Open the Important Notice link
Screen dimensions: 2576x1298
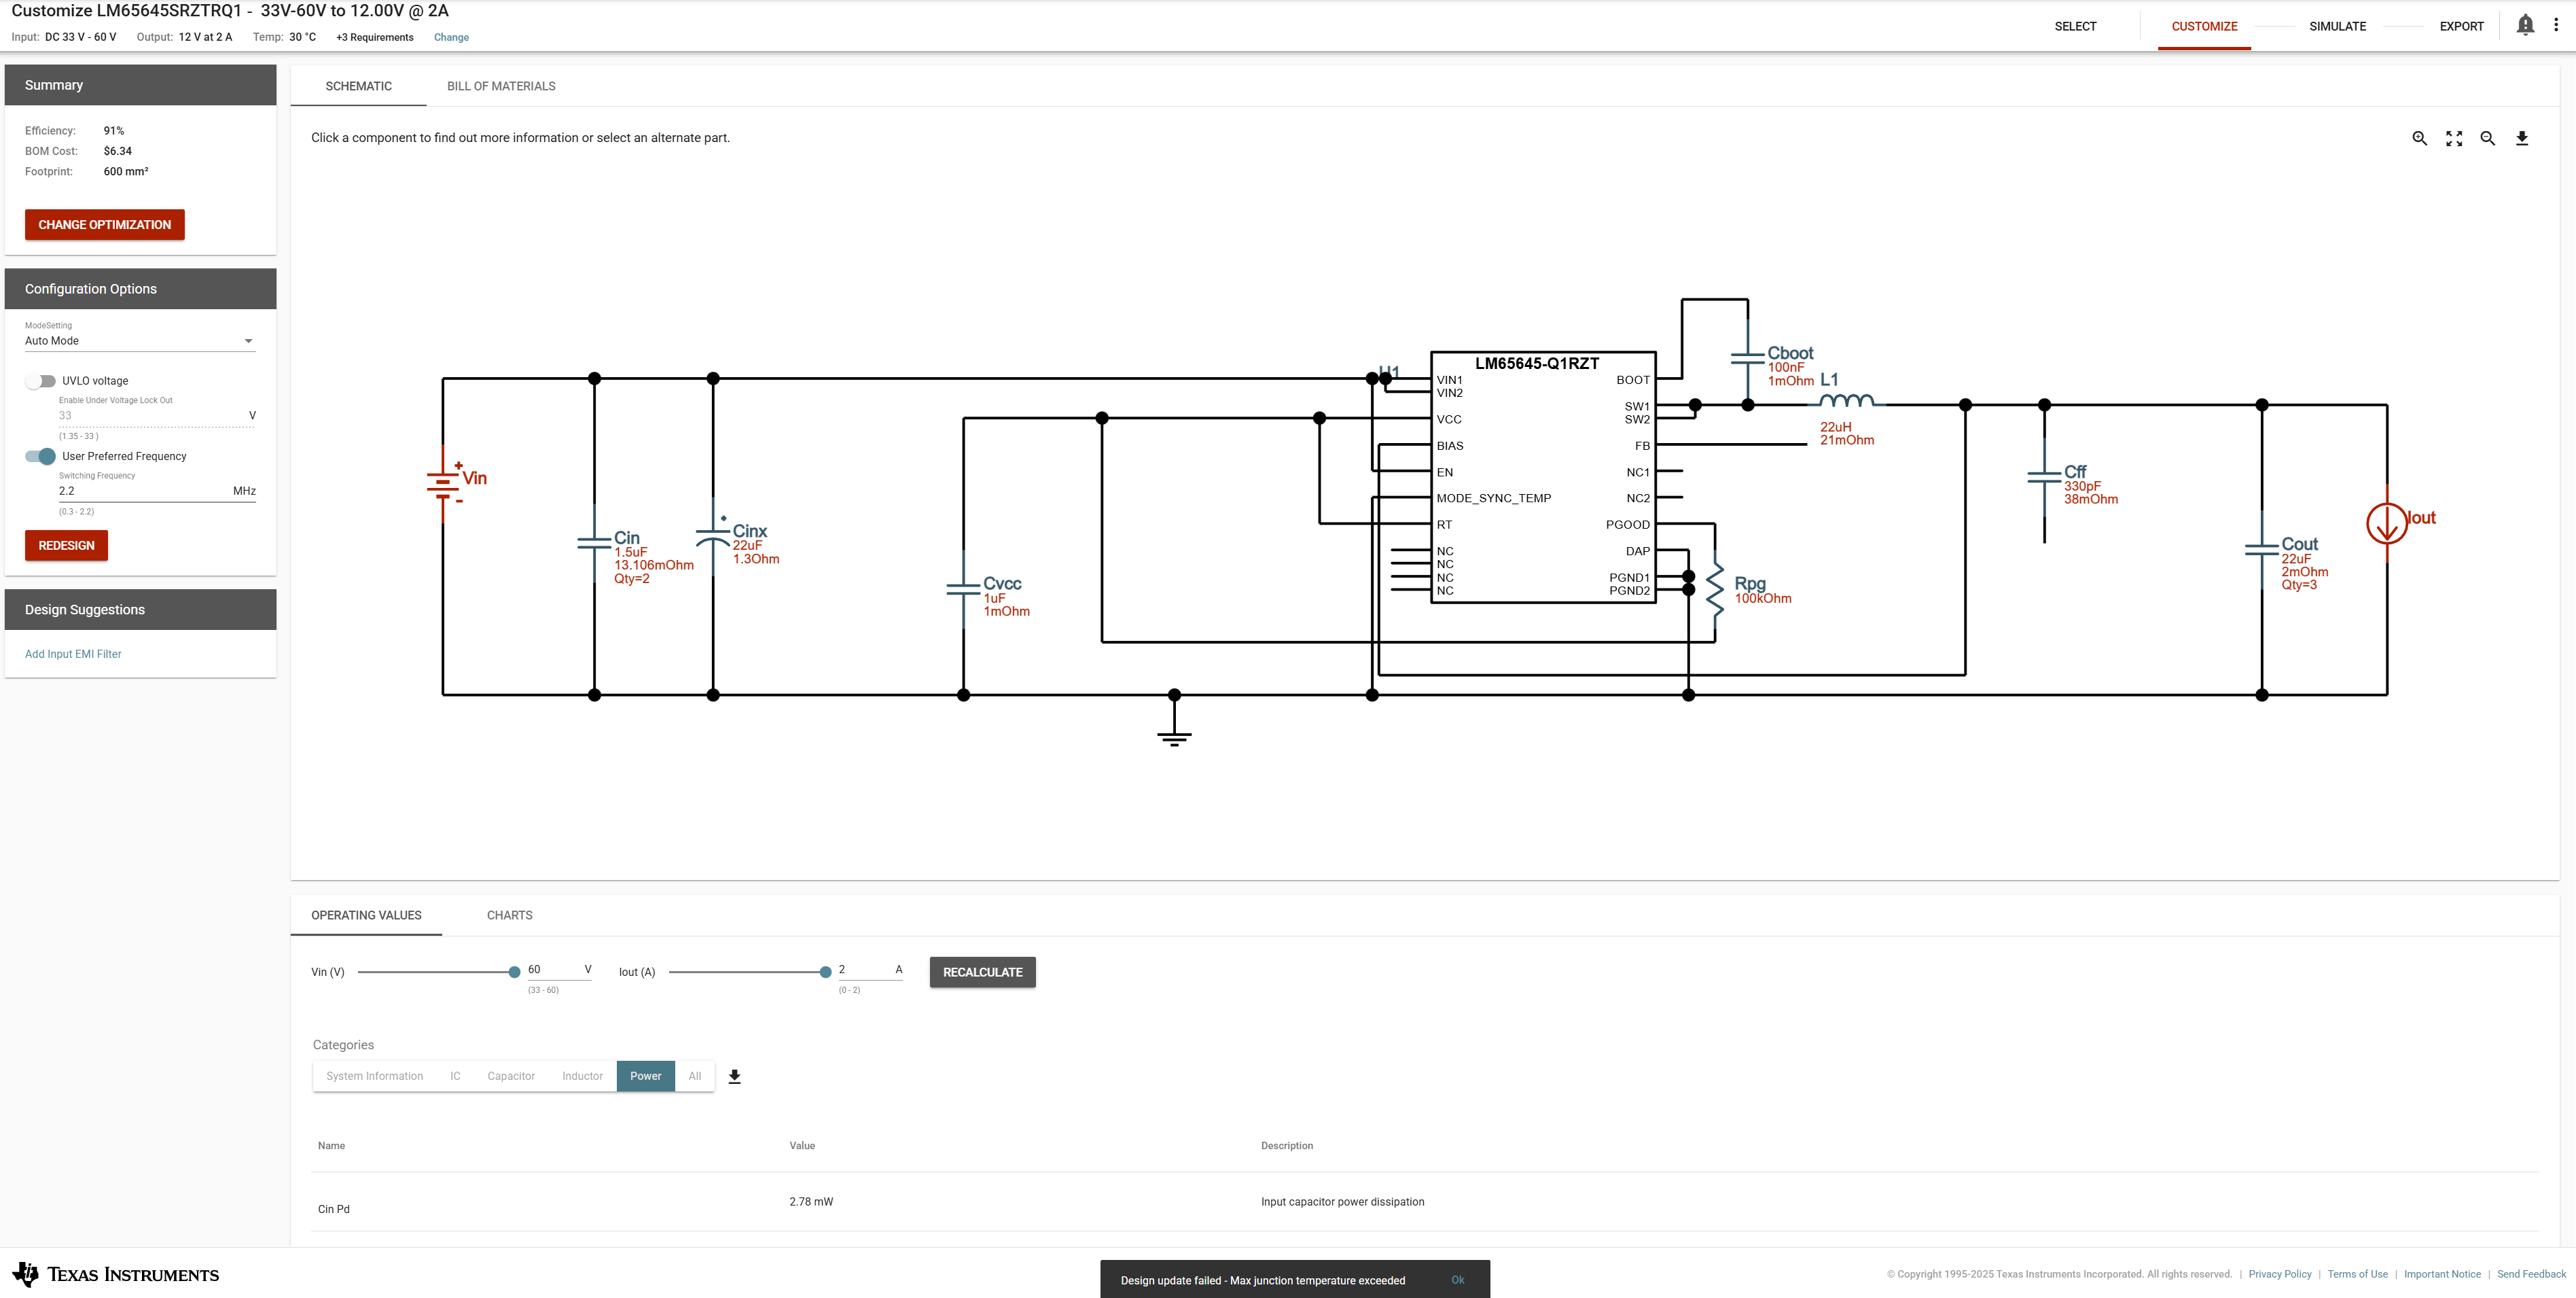coord(2442,1274)
